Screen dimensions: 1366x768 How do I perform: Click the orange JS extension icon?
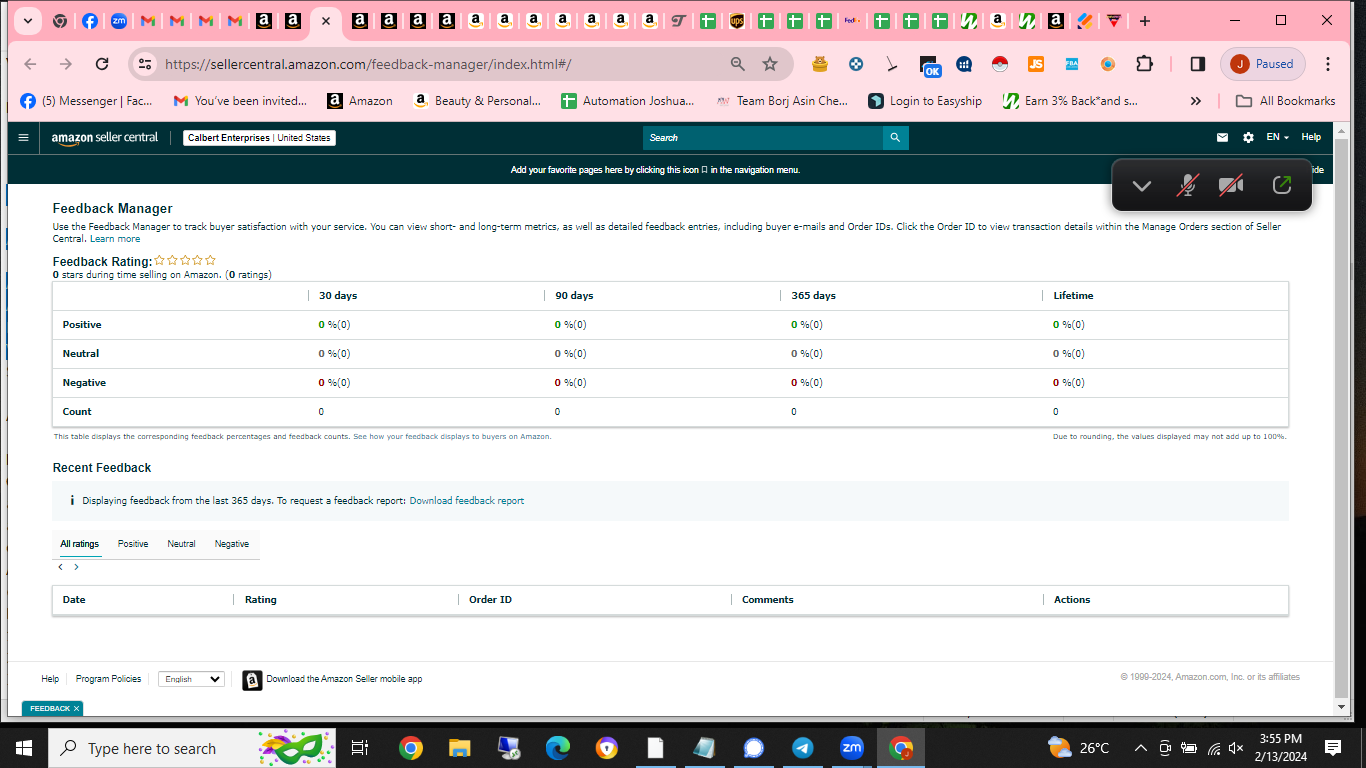tap(1036, 64)
